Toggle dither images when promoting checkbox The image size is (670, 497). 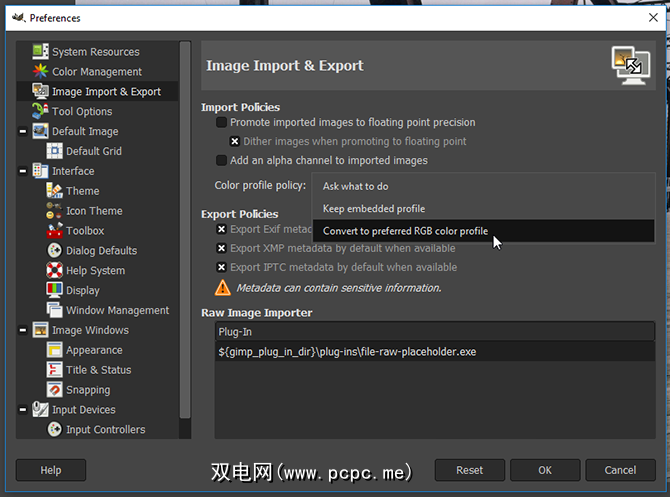pyautogui.click(x=235, y=141)
